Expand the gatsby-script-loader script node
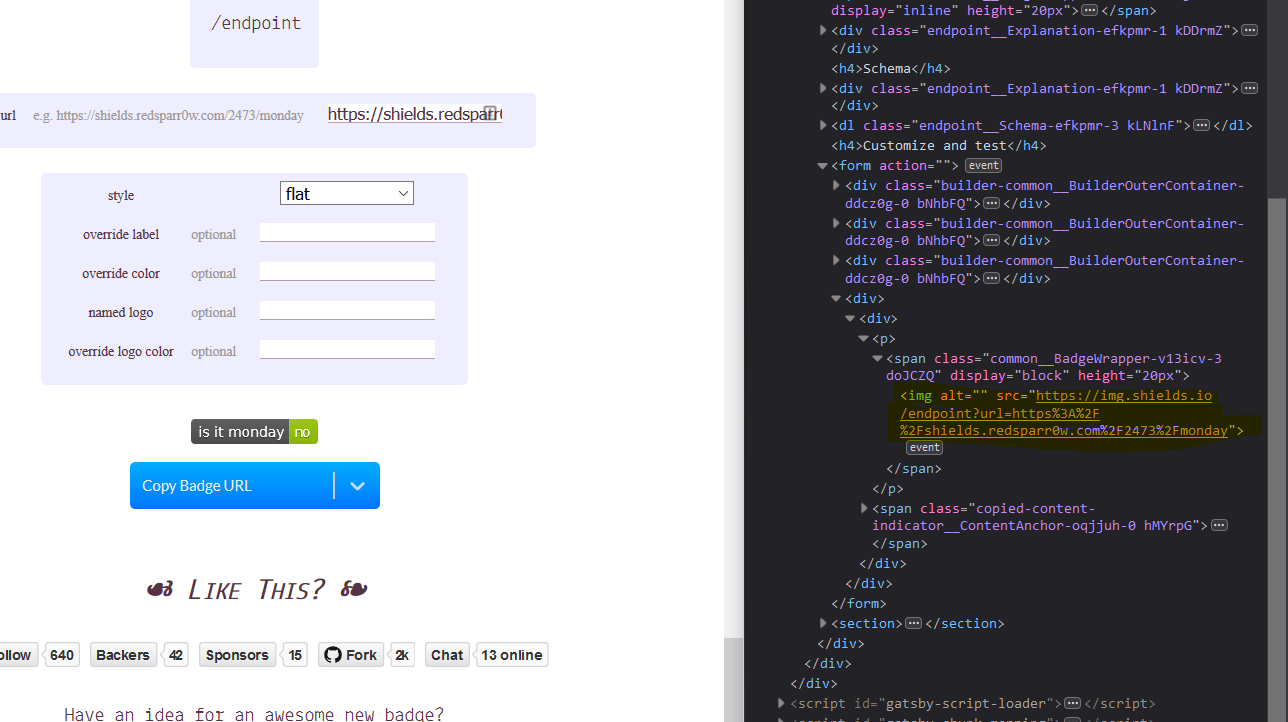This screenshot has height=722, width=1288. (782, 703)
